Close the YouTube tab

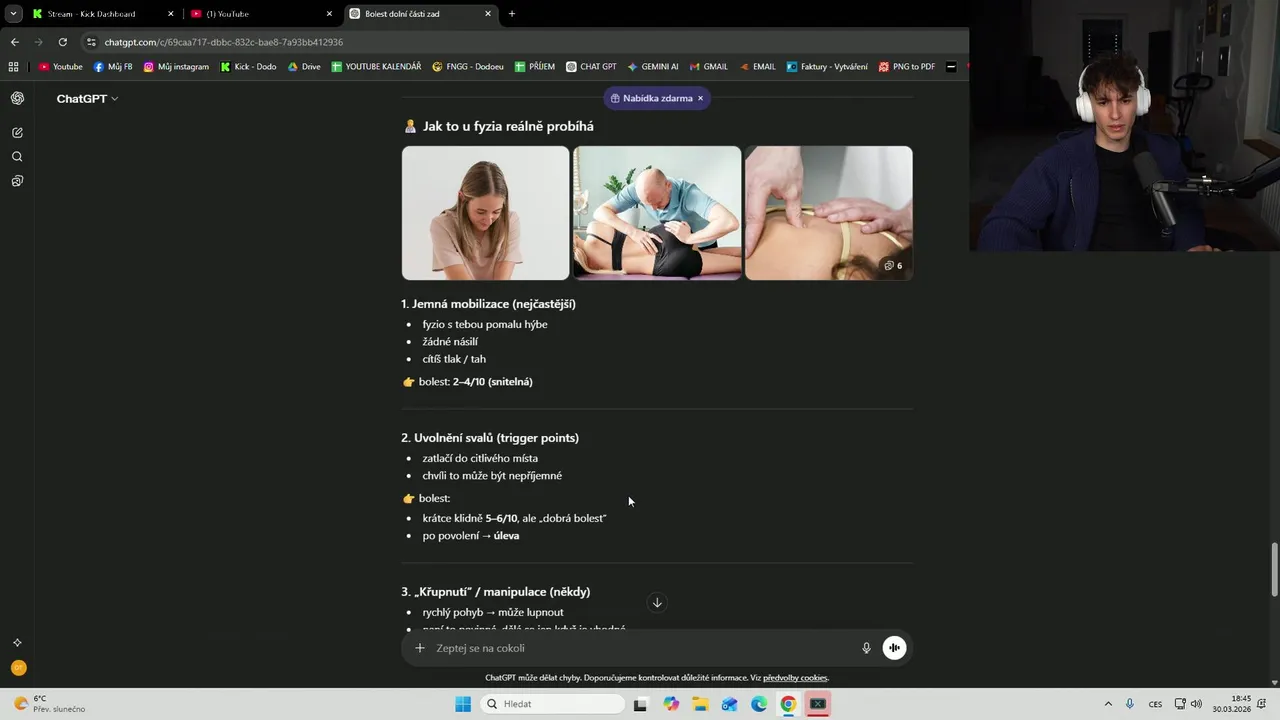click(329, 14)
